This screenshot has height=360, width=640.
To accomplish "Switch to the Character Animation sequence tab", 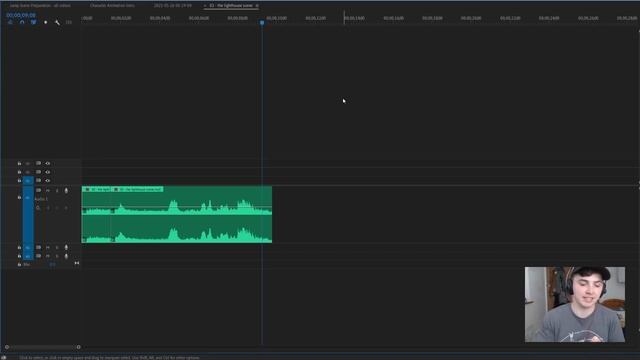I will [x=112, y=6].
